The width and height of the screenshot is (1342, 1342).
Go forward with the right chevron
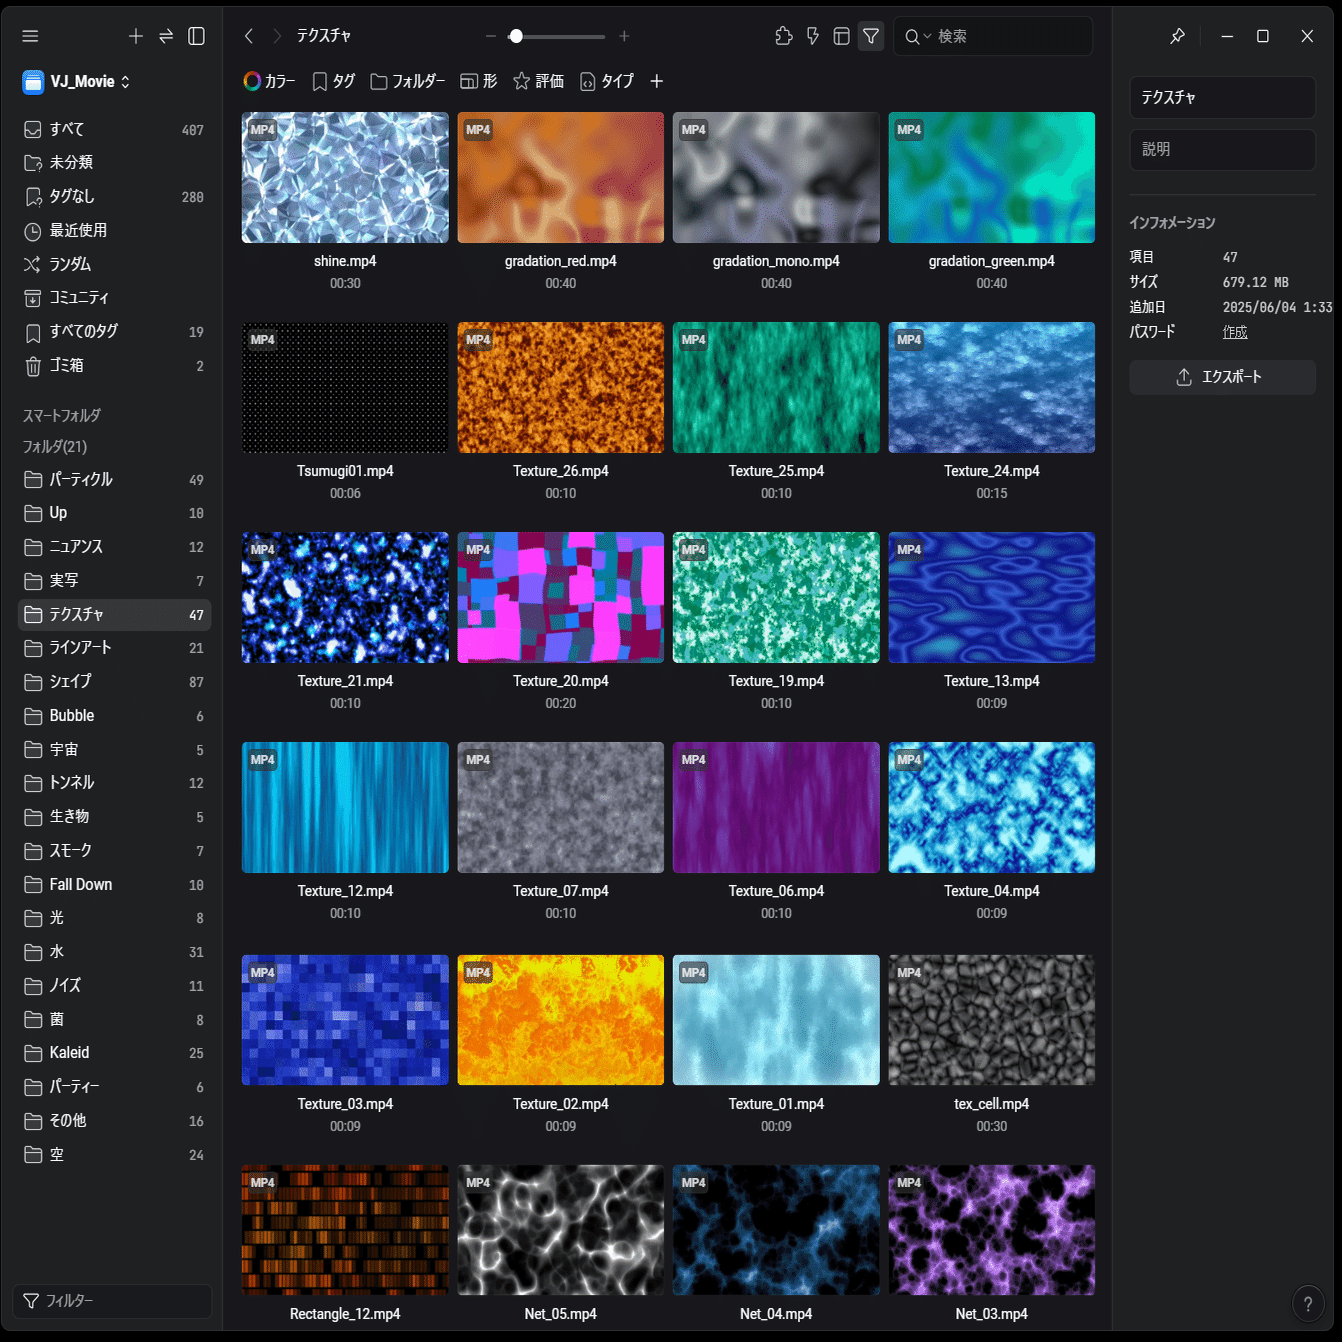(x=277, y=36)
